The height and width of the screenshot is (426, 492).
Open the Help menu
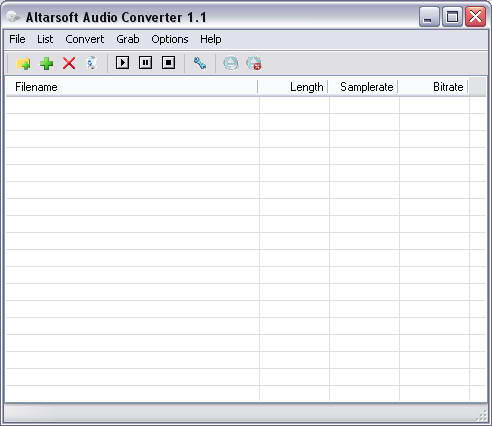[211, 39]
